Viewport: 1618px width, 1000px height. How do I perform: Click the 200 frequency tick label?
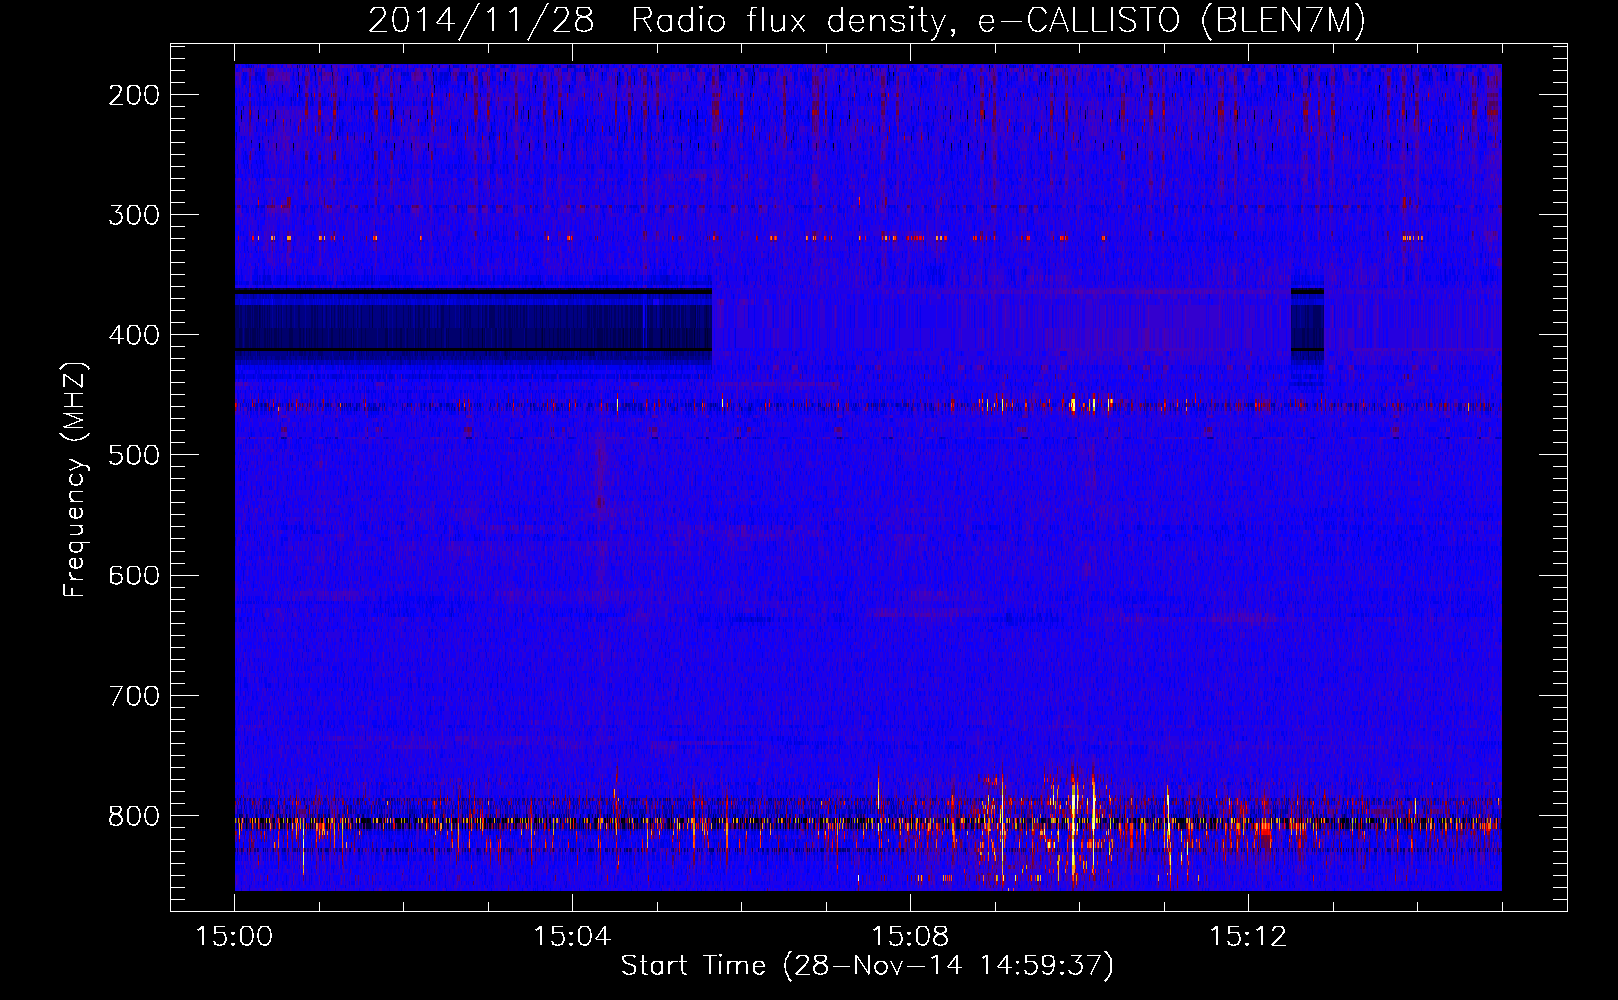pos(134,95)
